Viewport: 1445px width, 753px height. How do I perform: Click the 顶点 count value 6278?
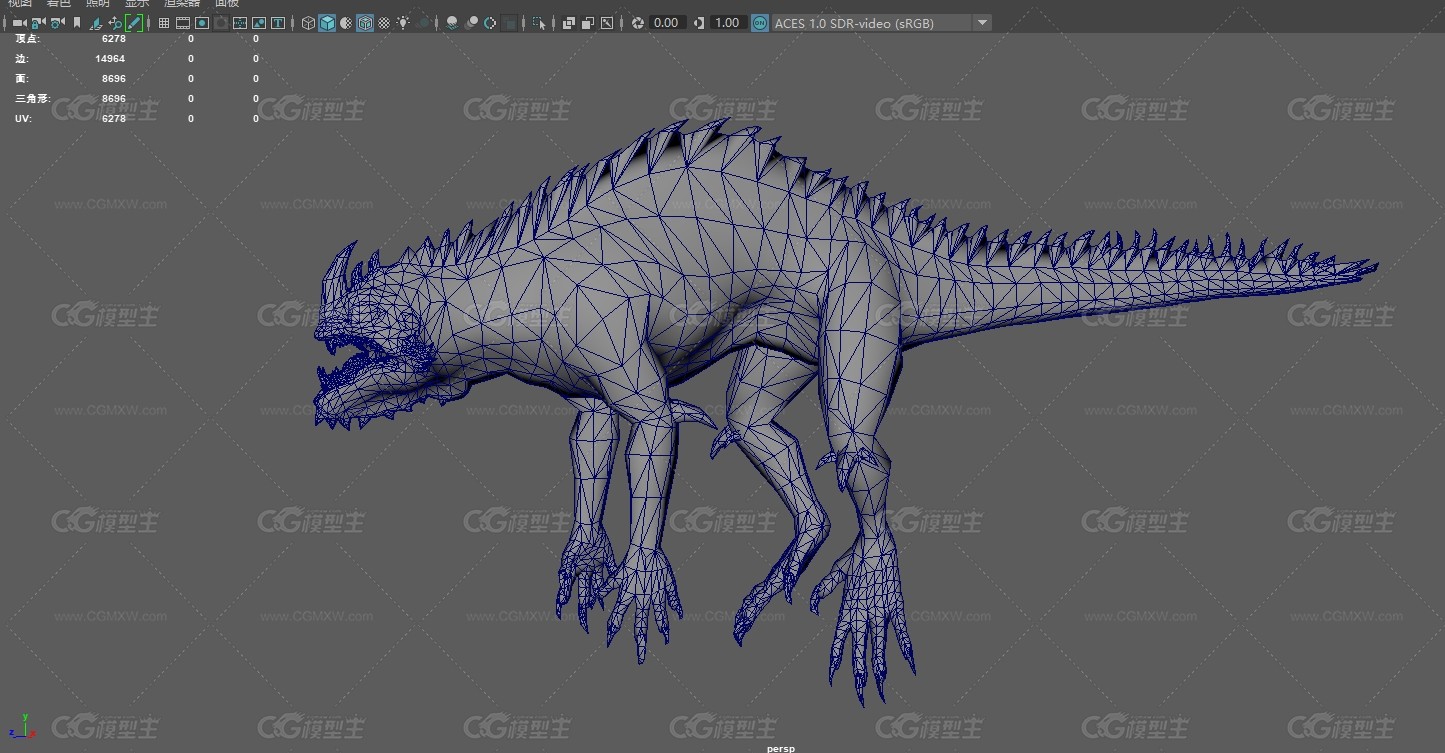click(113, 39)
